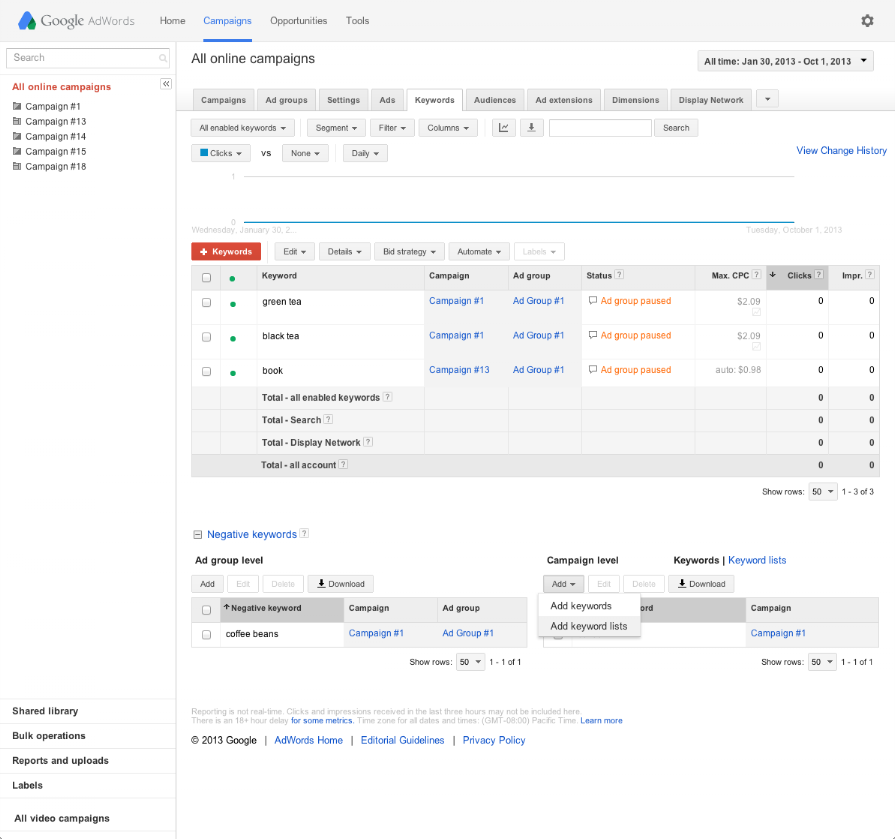Choose Add keyword lists from menu

(x=589, y=626)
